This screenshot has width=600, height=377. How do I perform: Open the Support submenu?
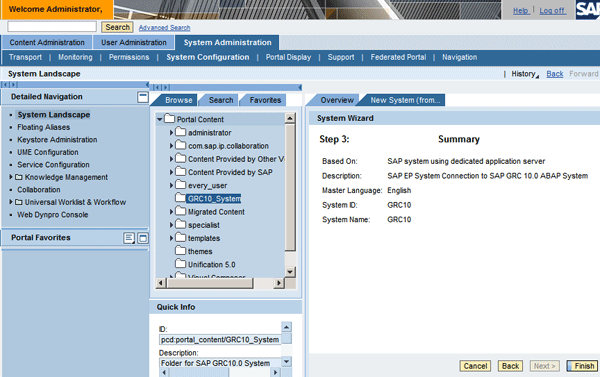point(341,57)
